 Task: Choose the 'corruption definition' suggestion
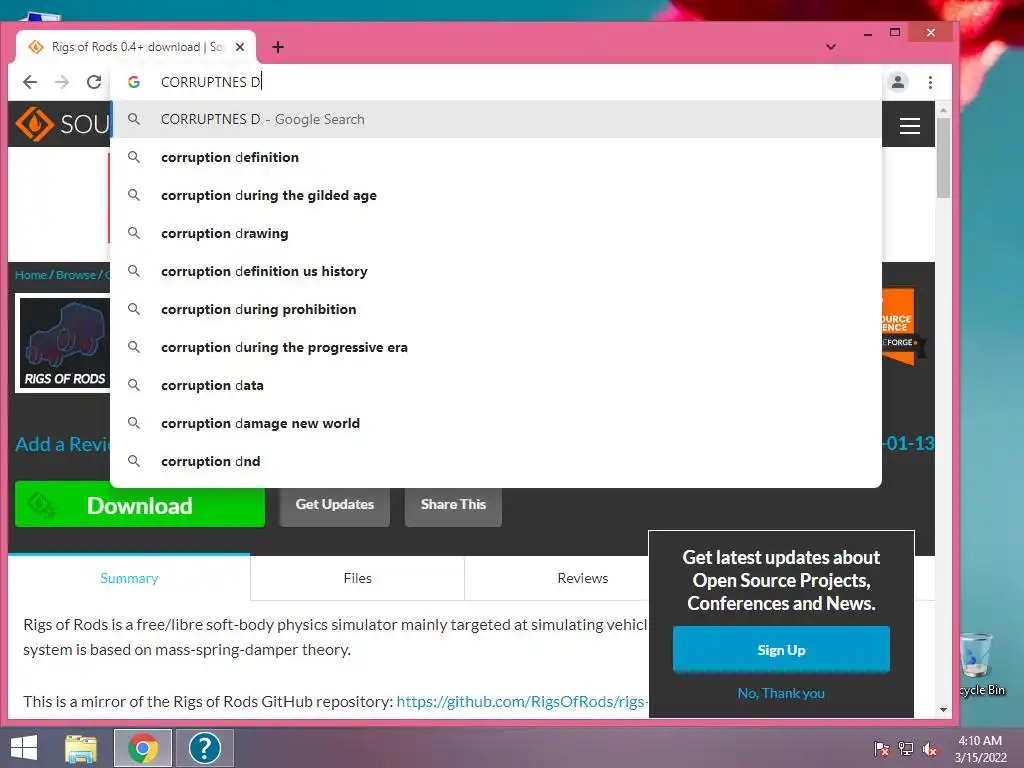[x=496, y=157]
